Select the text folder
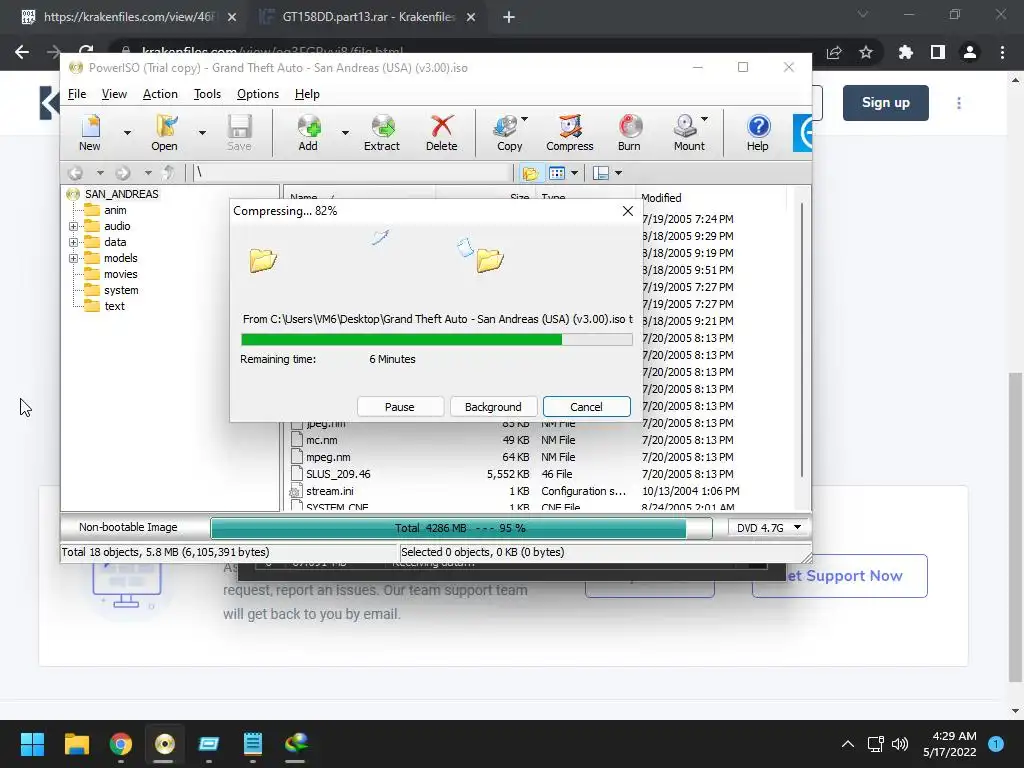Viewport: 1024px width, 768px height. click(114, 306)
